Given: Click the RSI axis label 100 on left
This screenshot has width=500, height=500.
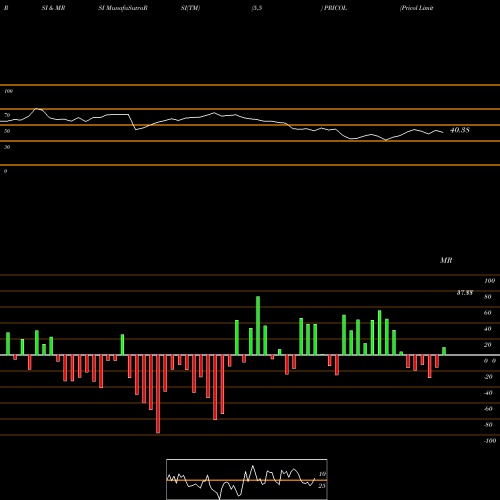Looking at the screenshot, I should 8,91.
